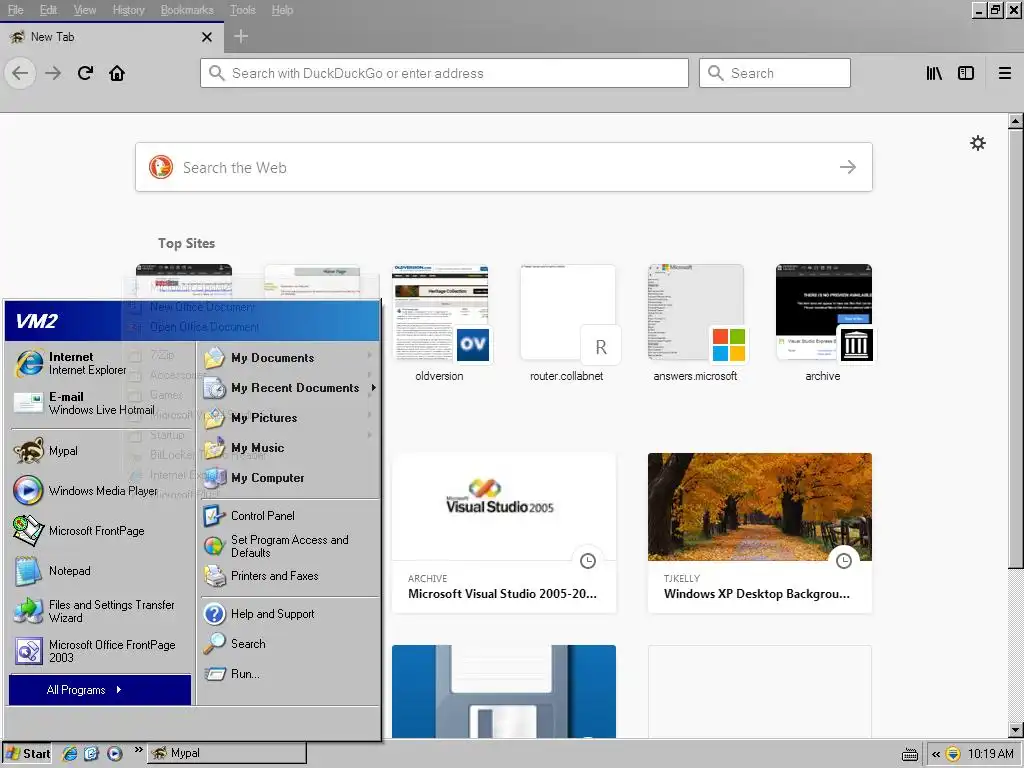Open new tab page settings gear
1024x768 pixels.
978,143
